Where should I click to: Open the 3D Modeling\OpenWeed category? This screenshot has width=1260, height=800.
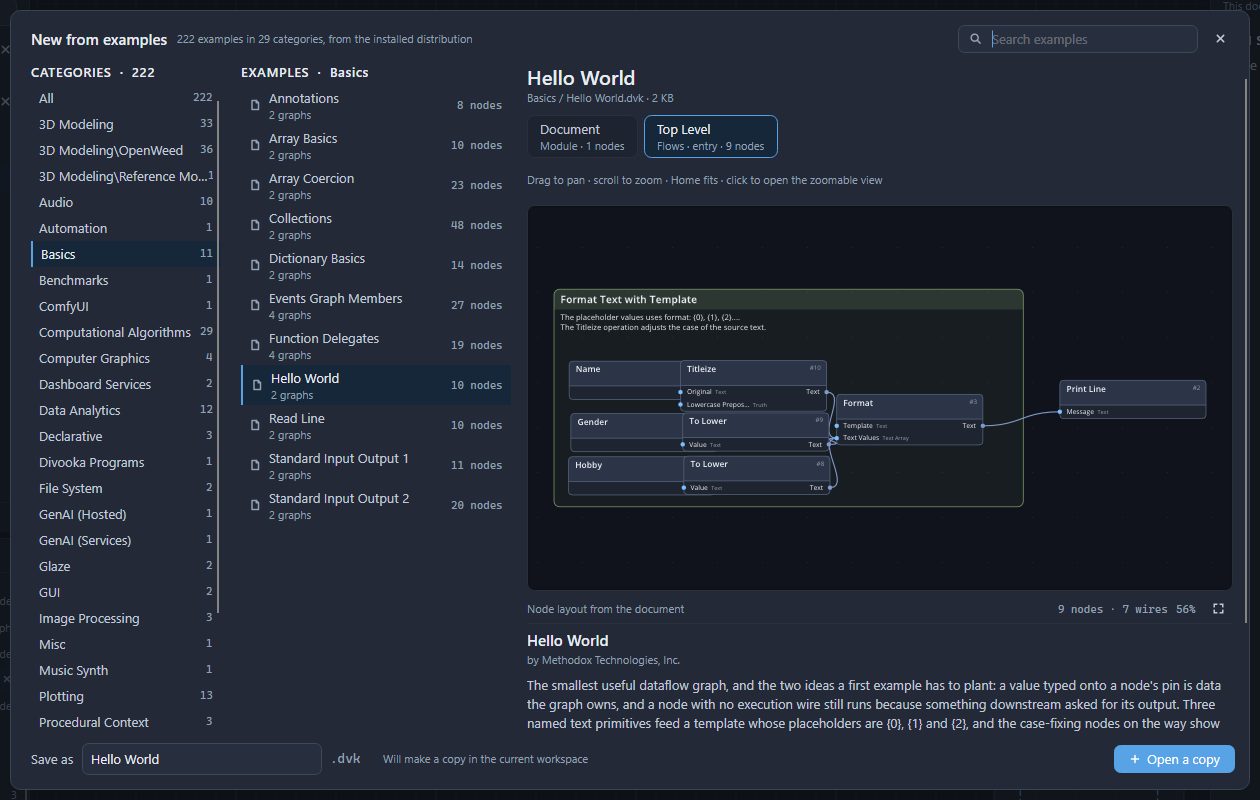(x=125, y=150)
